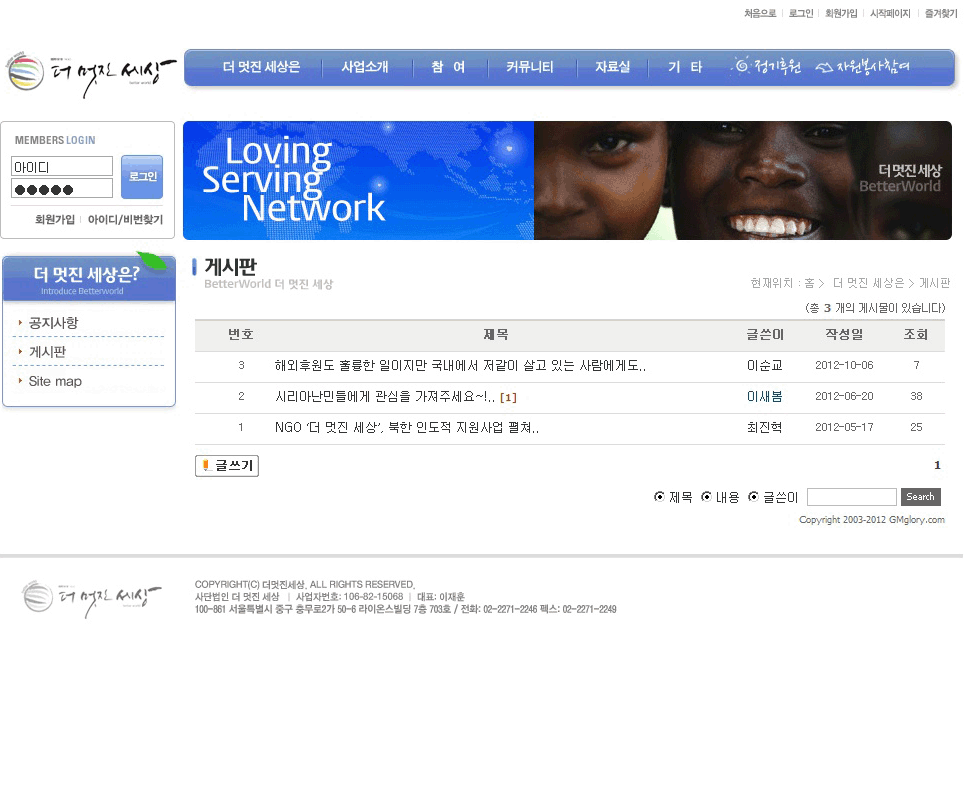The width and height of the screenshot is (980, 796).
Task: Click page number 1 in pagination
Action: click(937, 465)
